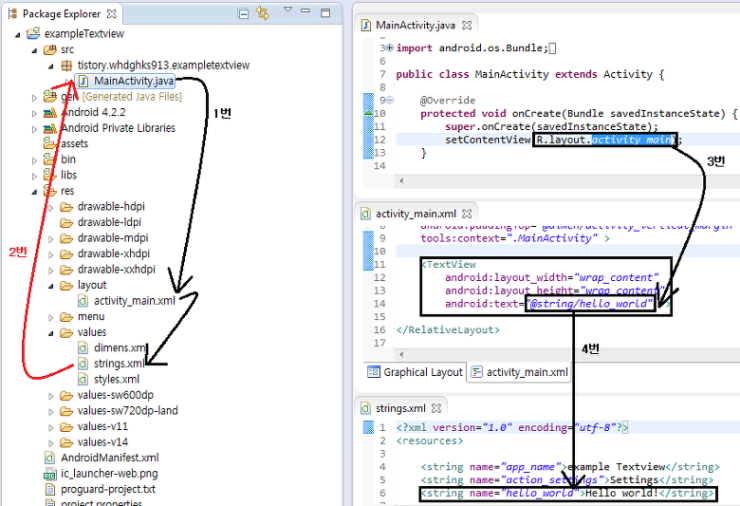Viewport: 740px width, 506px height.
Task: Open the Graphical Layout bottom tab
Action: pos(415,372)
